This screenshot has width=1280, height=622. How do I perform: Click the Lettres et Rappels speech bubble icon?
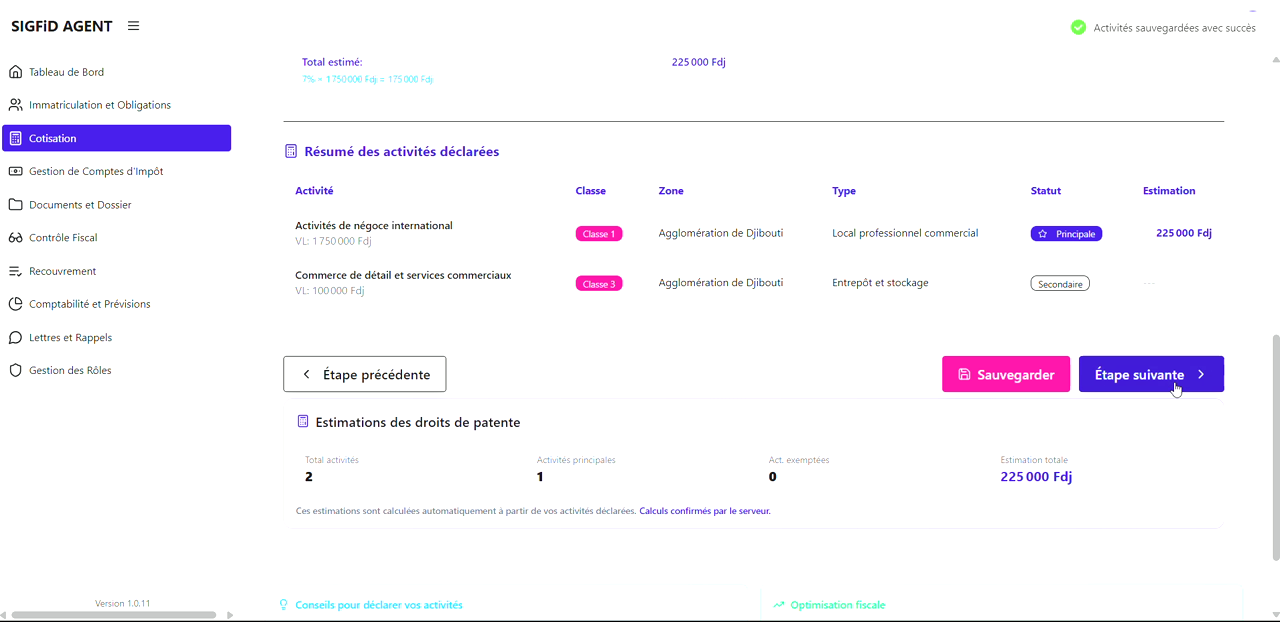(14, 337)
